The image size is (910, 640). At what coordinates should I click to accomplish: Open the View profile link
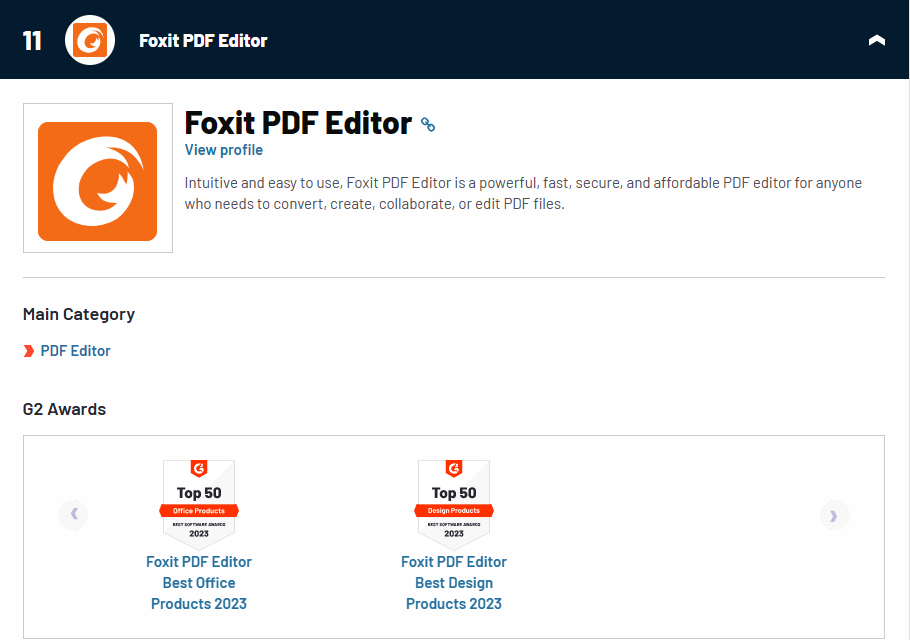224,150
